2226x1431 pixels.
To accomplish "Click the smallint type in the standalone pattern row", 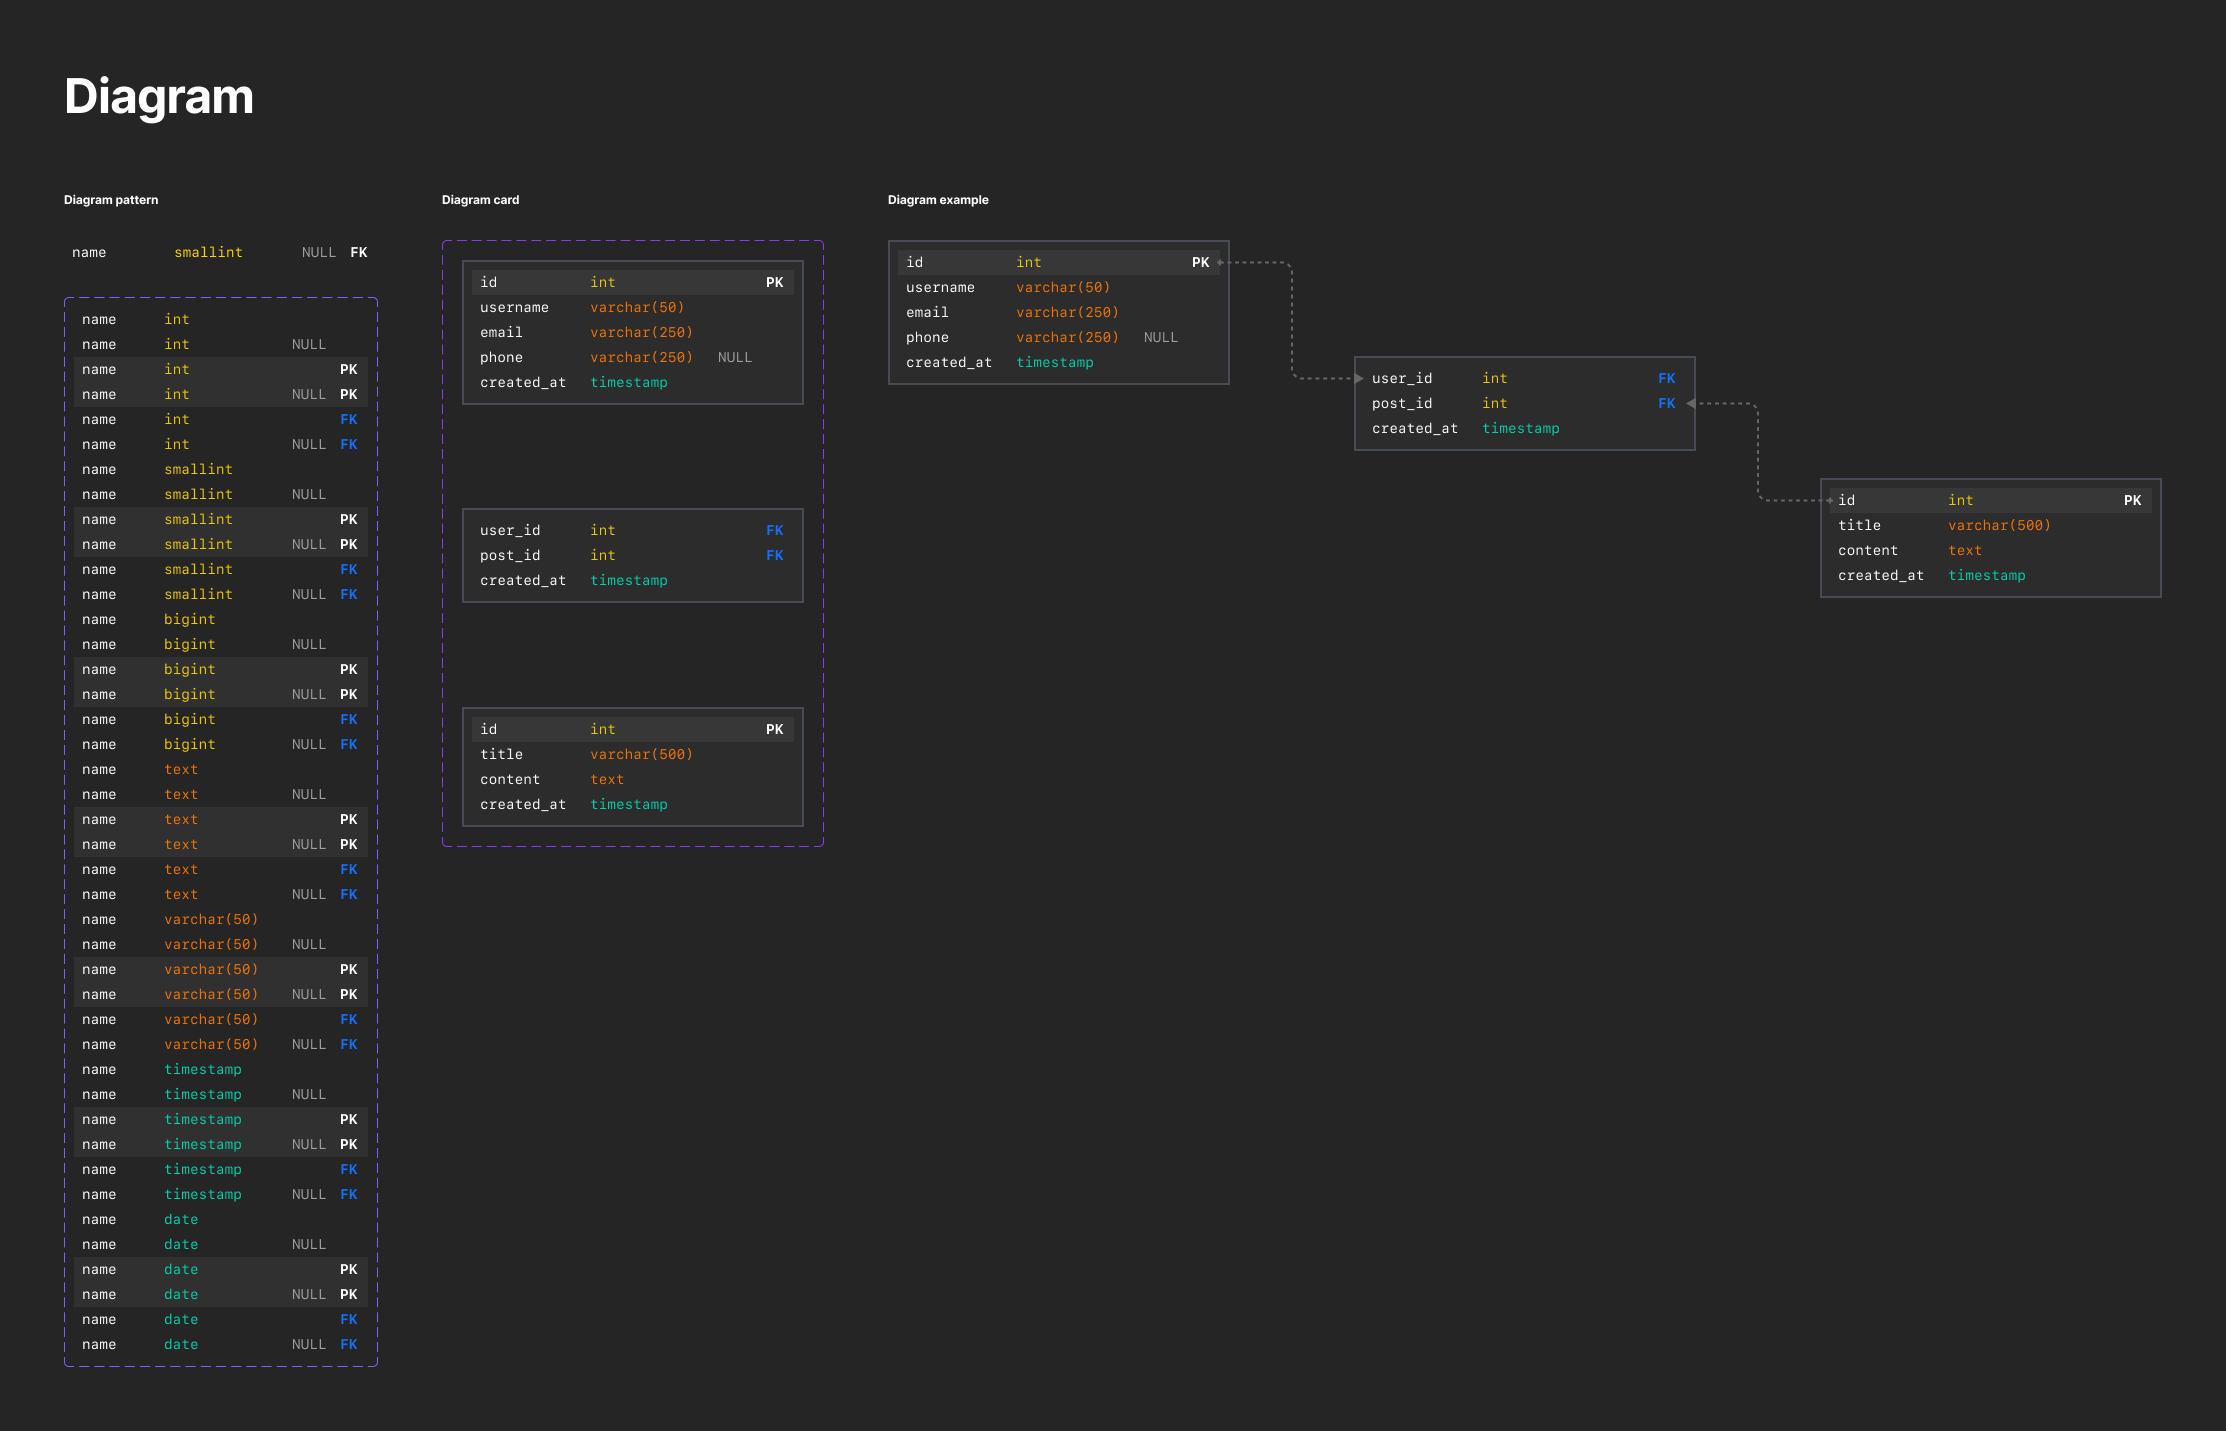I will click(208, 253).
